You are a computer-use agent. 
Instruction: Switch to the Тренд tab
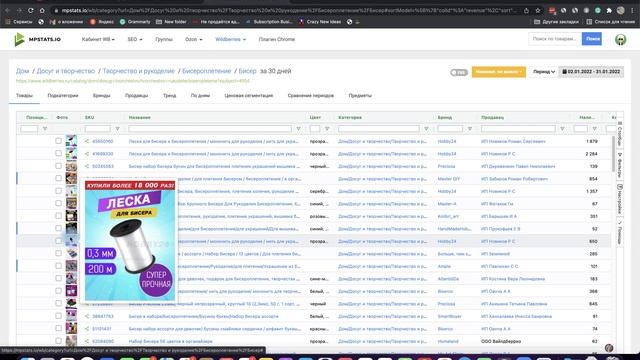[x=169, y=96]
